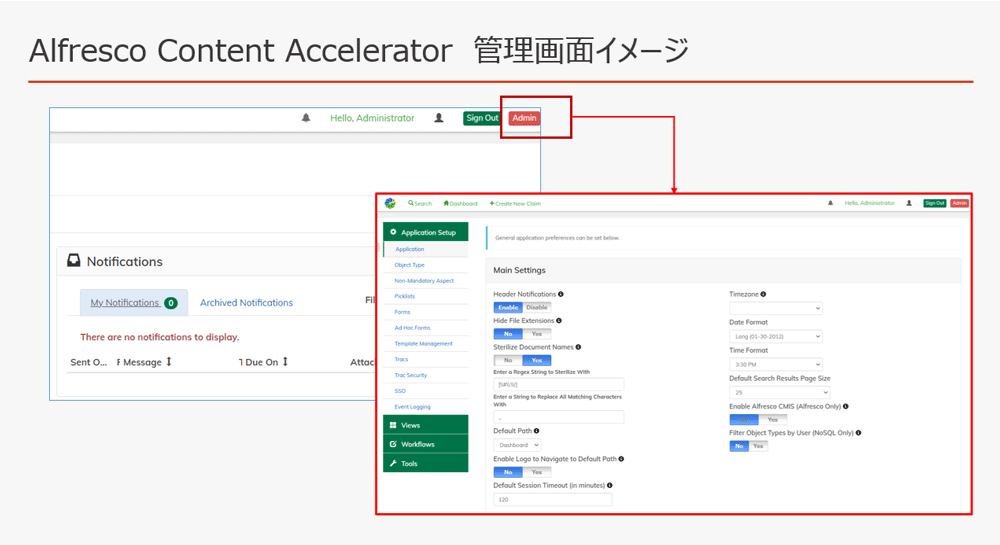The image size is (1000, 545).
Task: Open Trac Security in the sidebar
Action: [x=411, y=375]
